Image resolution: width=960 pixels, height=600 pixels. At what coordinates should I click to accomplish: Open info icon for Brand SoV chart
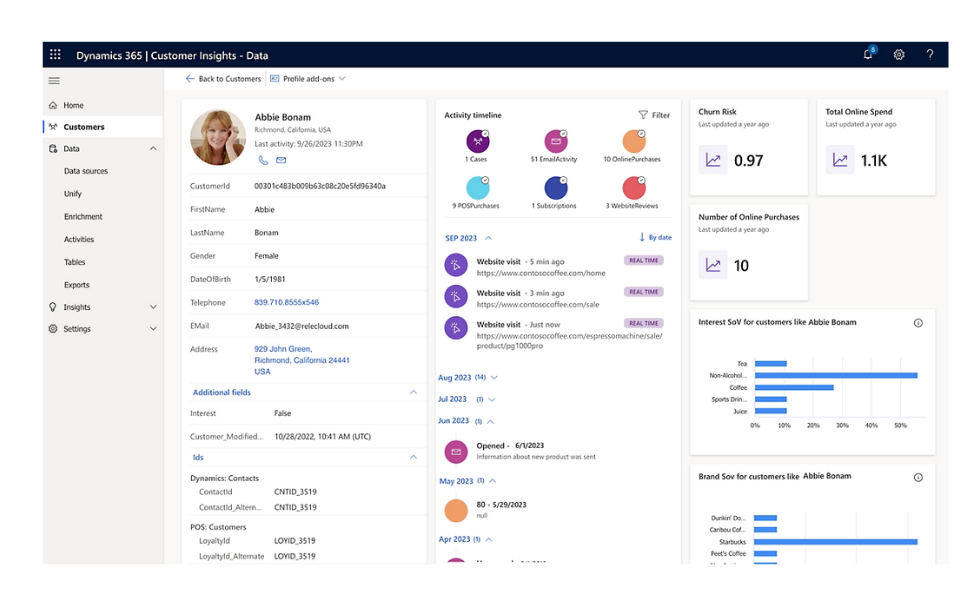(x=918, y=478)
